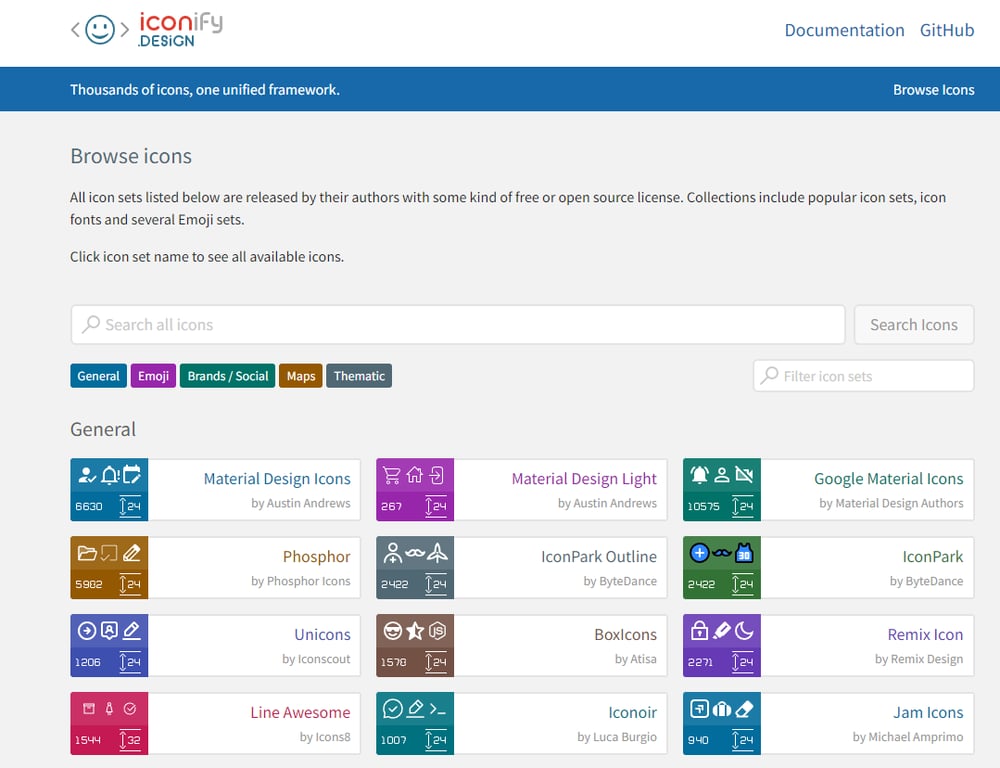Image resolution: width=1000 pixels, height=768 pixels.
Task: Click the luggage icon on Jam Icons card
Action: coord(722,709)
